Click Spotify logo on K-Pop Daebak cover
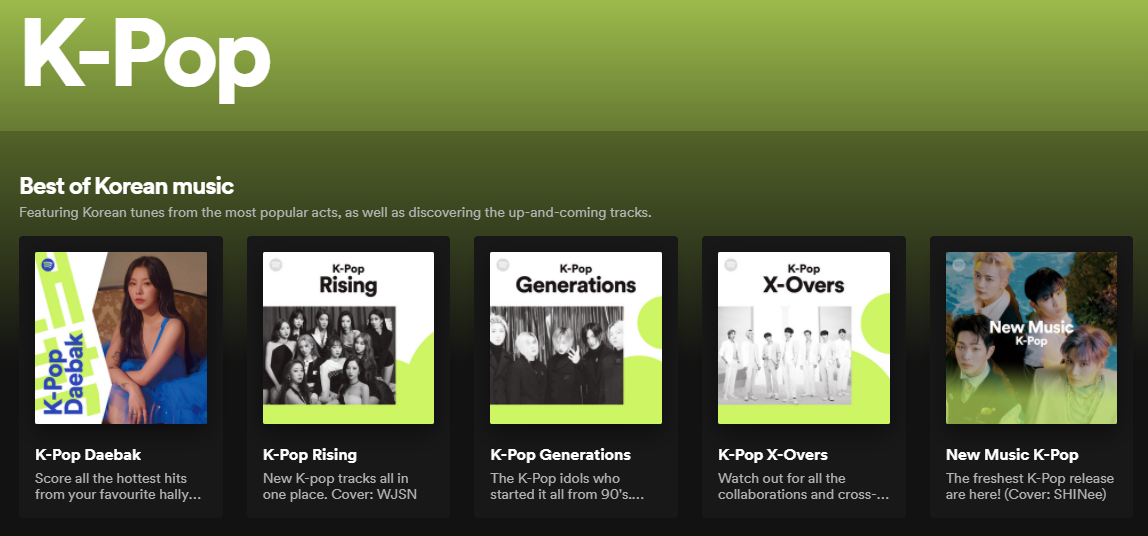The width and height of the screenshot is (1148, 536). (48, 266)
